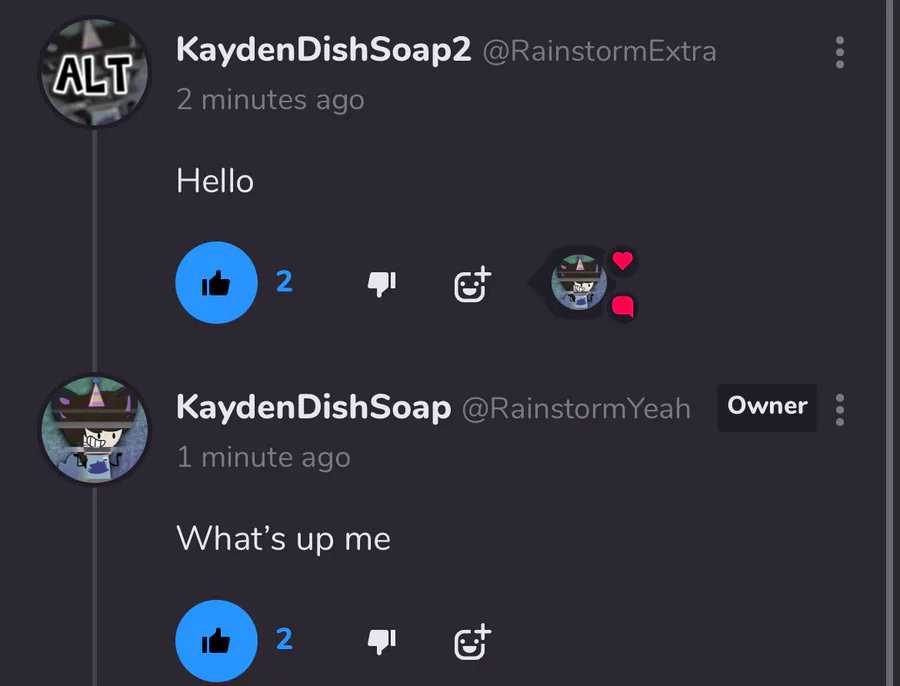Open KaydenDishSoap2's ALT profile picture

tap(95, 72)
